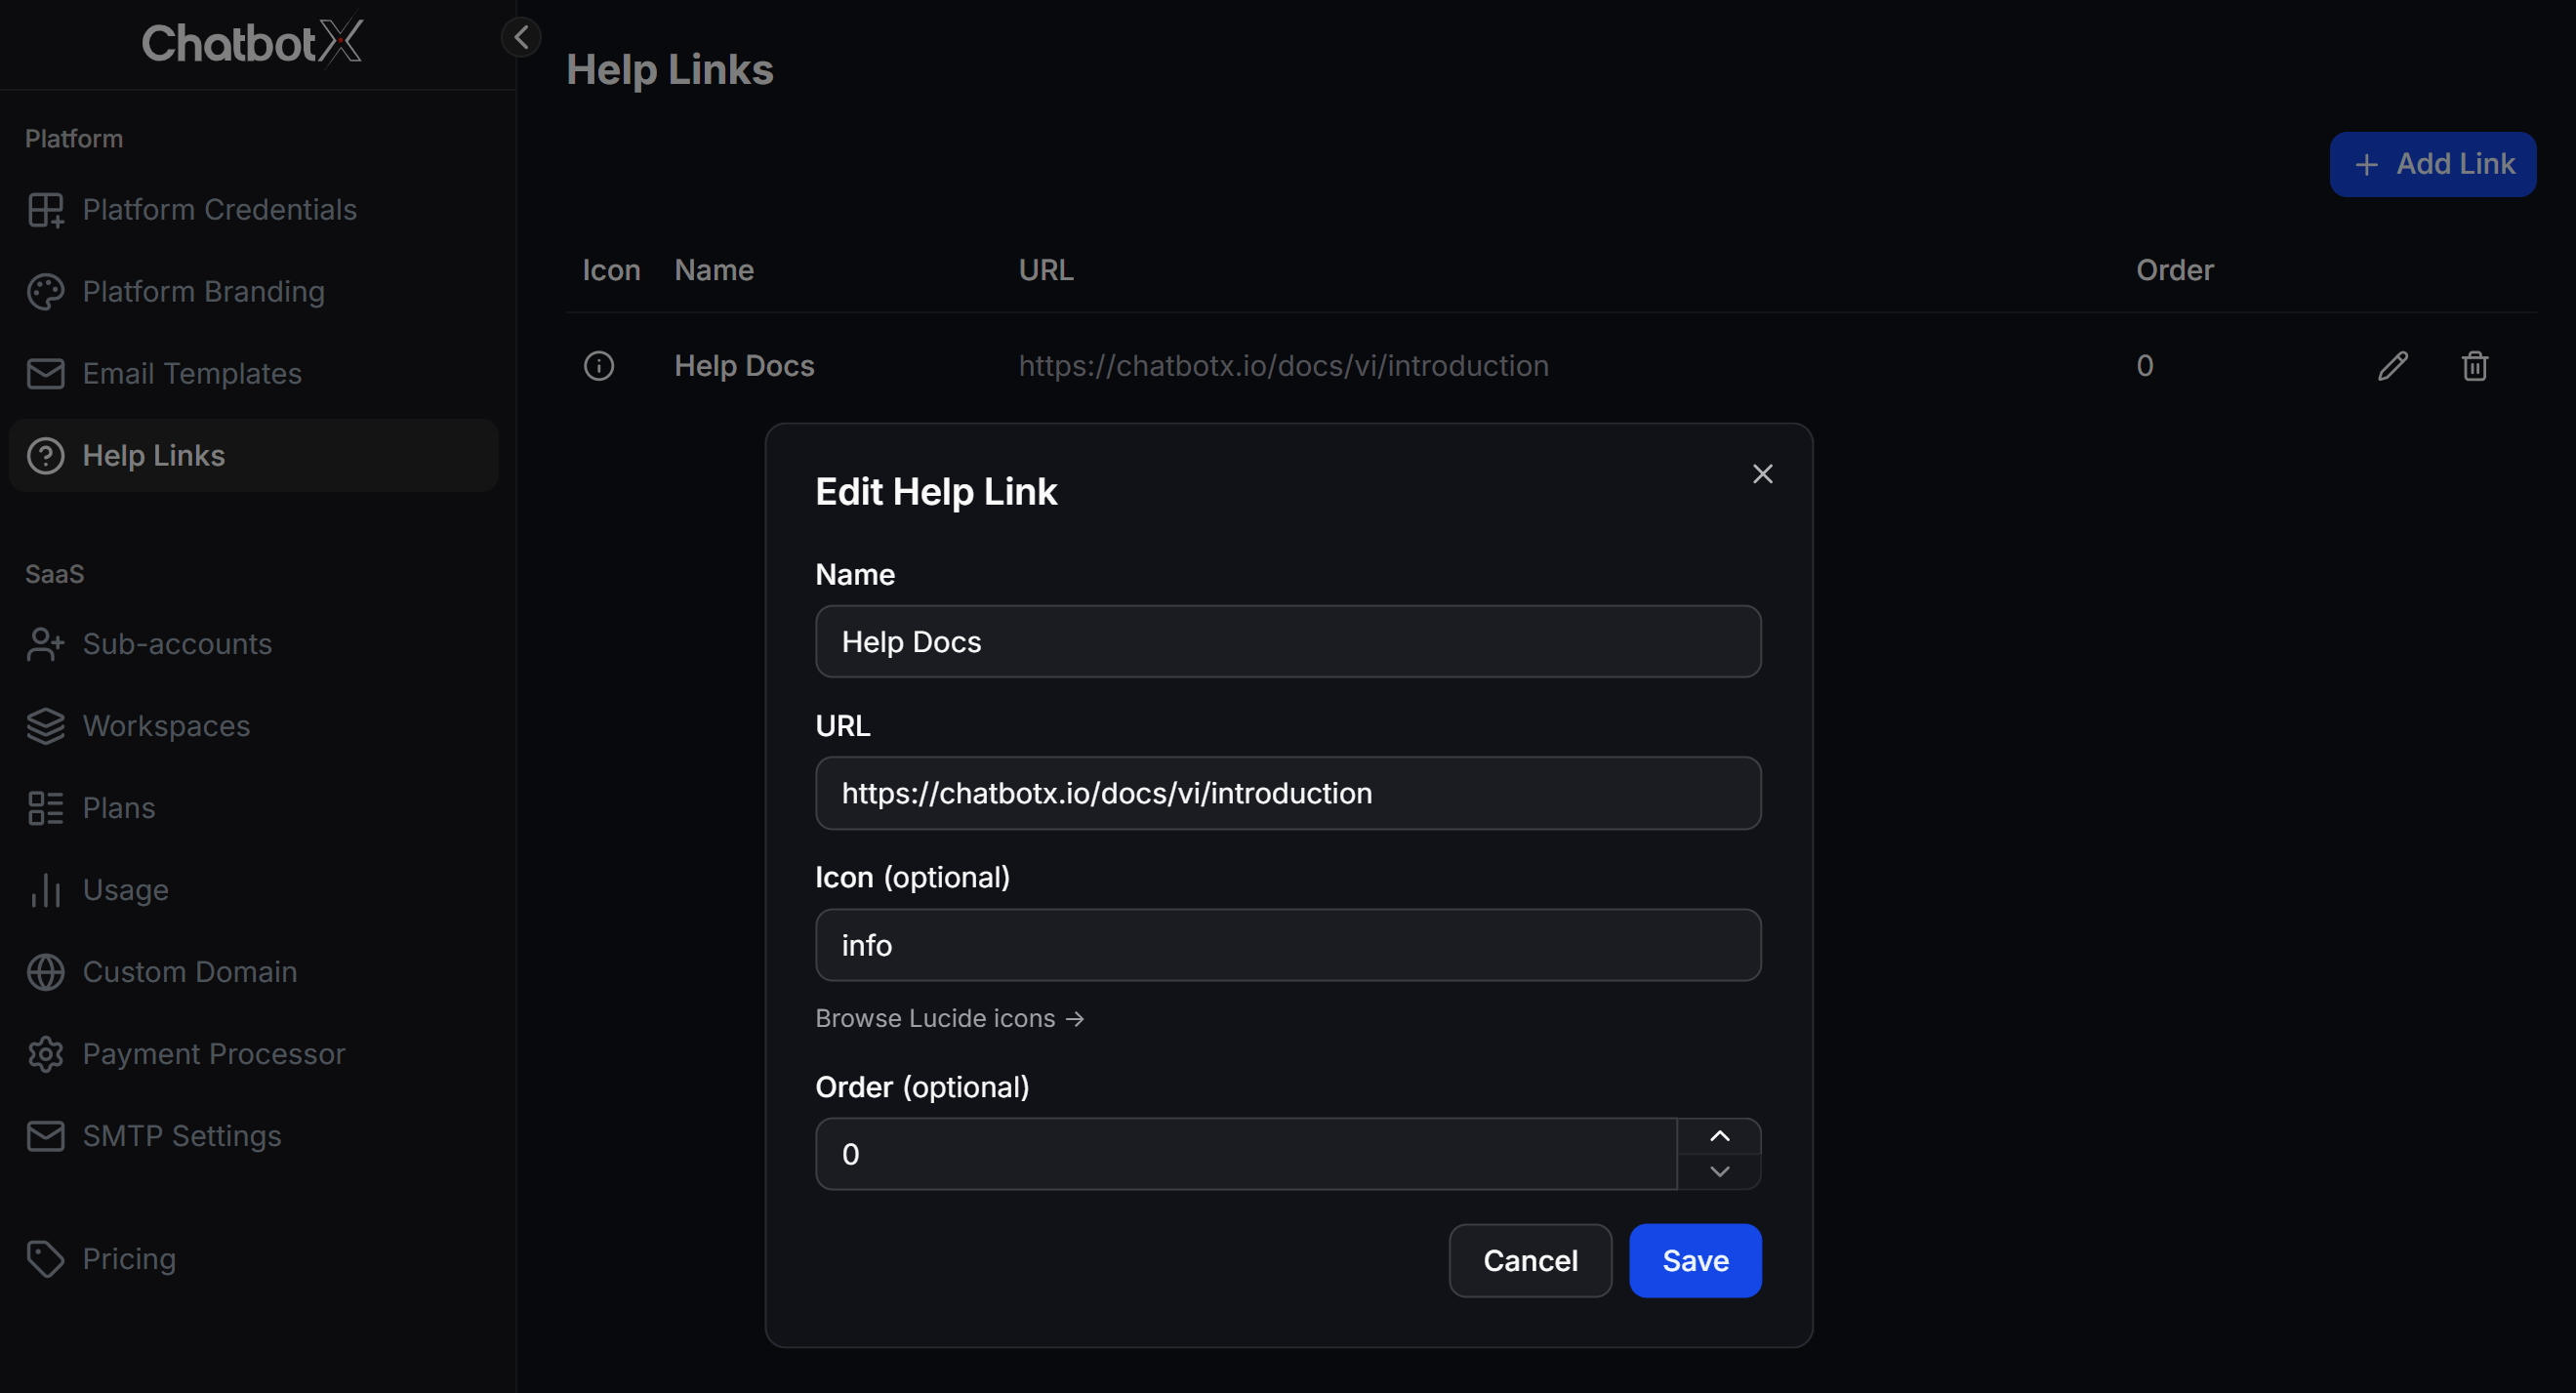Click the Order column header

(2175, 270)
